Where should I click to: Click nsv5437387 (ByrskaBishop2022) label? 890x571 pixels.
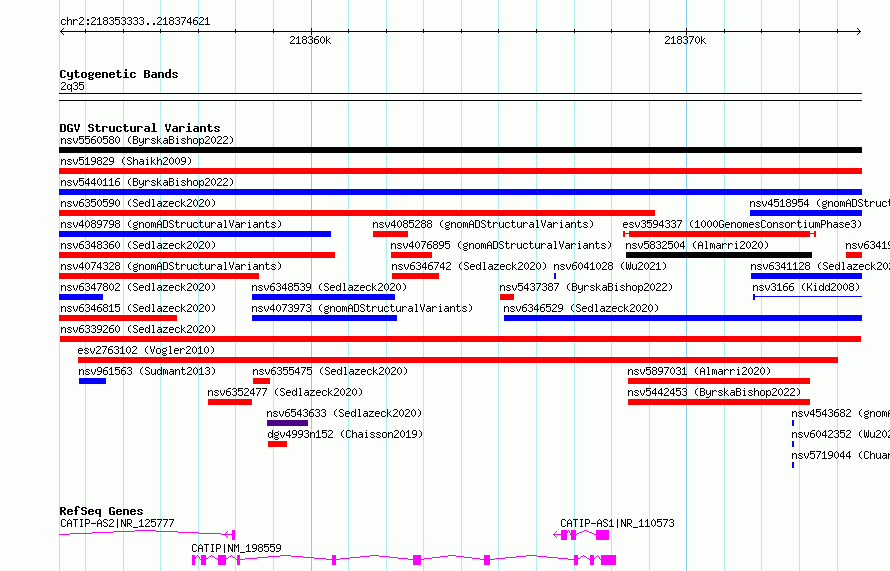(586, 287)
